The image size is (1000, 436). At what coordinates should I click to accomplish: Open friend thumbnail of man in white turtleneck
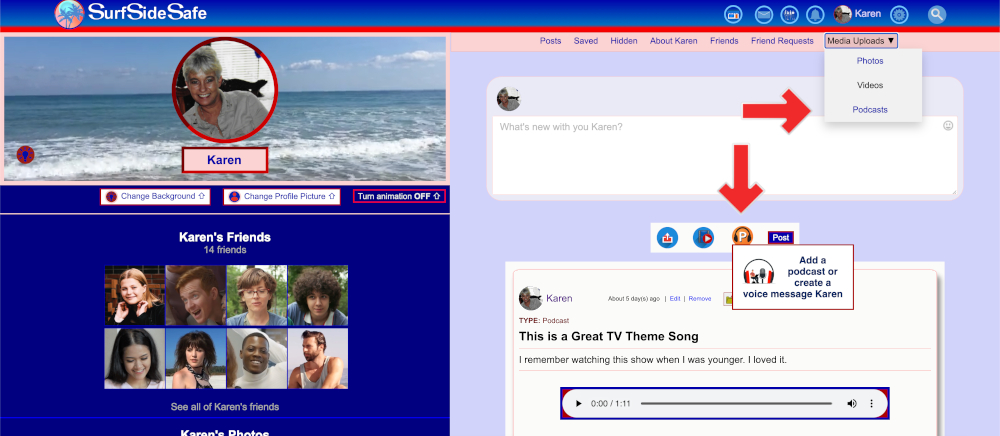(257, 358)
